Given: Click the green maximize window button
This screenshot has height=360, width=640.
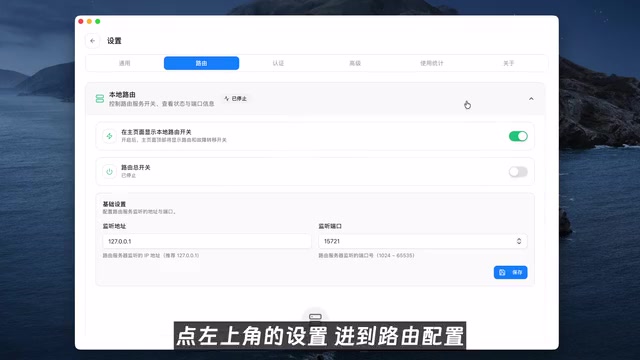Looking at the screenshot, I should point(98,21).
